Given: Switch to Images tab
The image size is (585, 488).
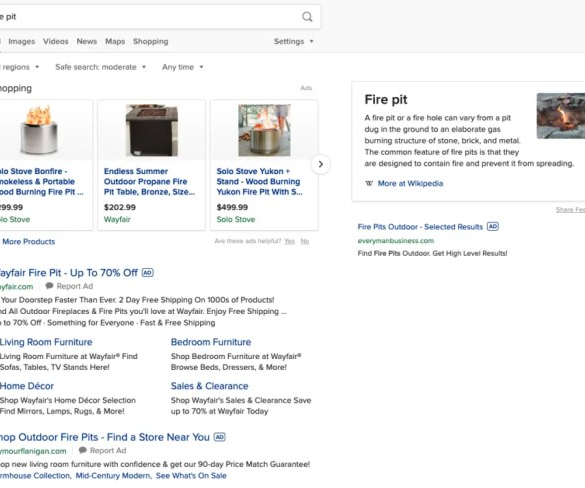Looking at the screenshot, I should [x=22, y=41].
